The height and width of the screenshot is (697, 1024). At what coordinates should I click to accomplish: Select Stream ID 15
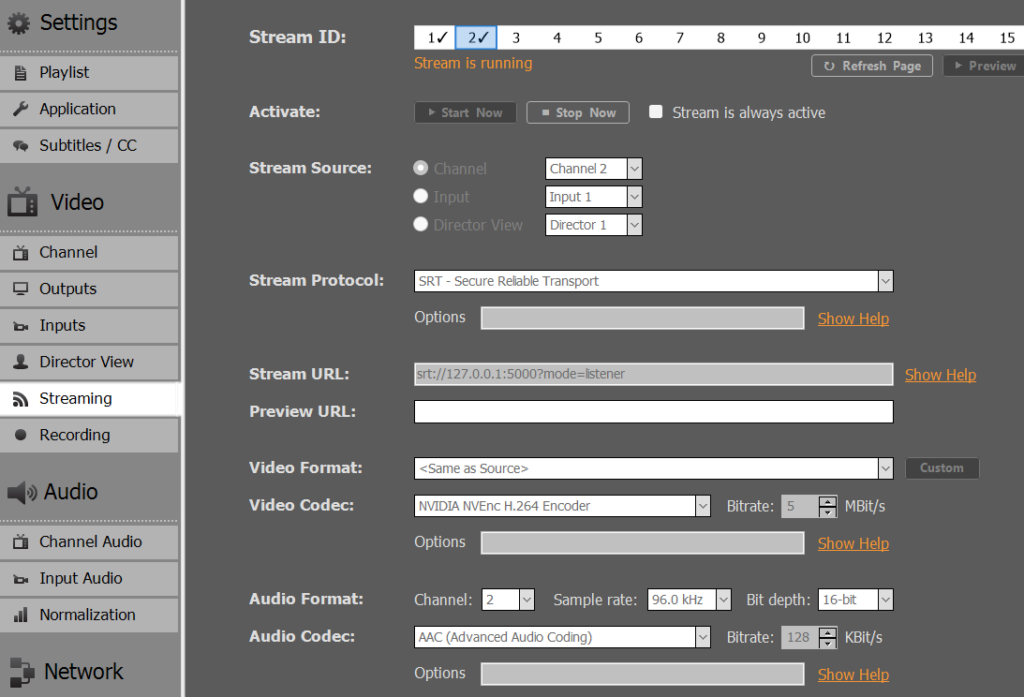tap(965, 36)
